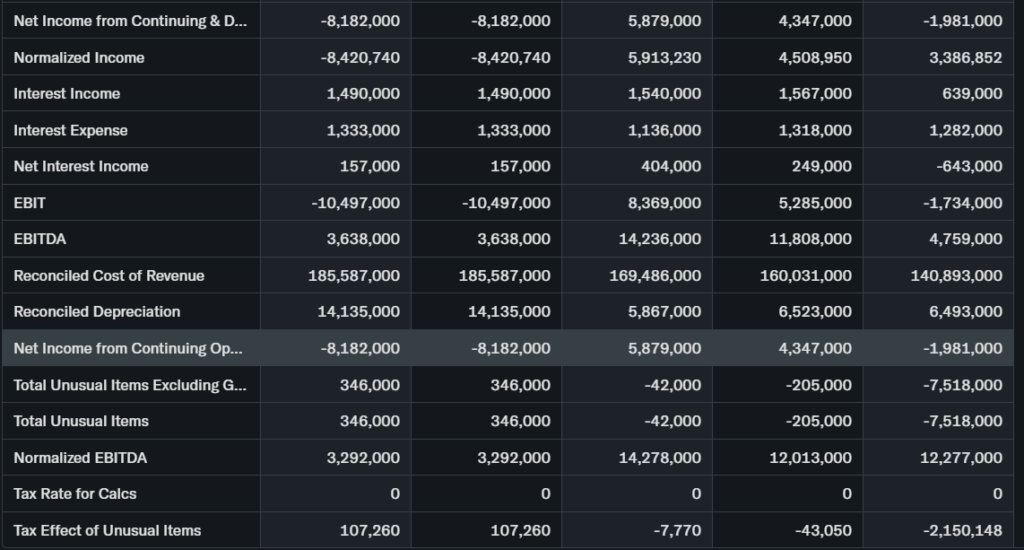Viewport: 1024px width, 550px height.
Task: Click highlighted "Net Income from Continuing Op..." label
Action: [x=128, y=348]
